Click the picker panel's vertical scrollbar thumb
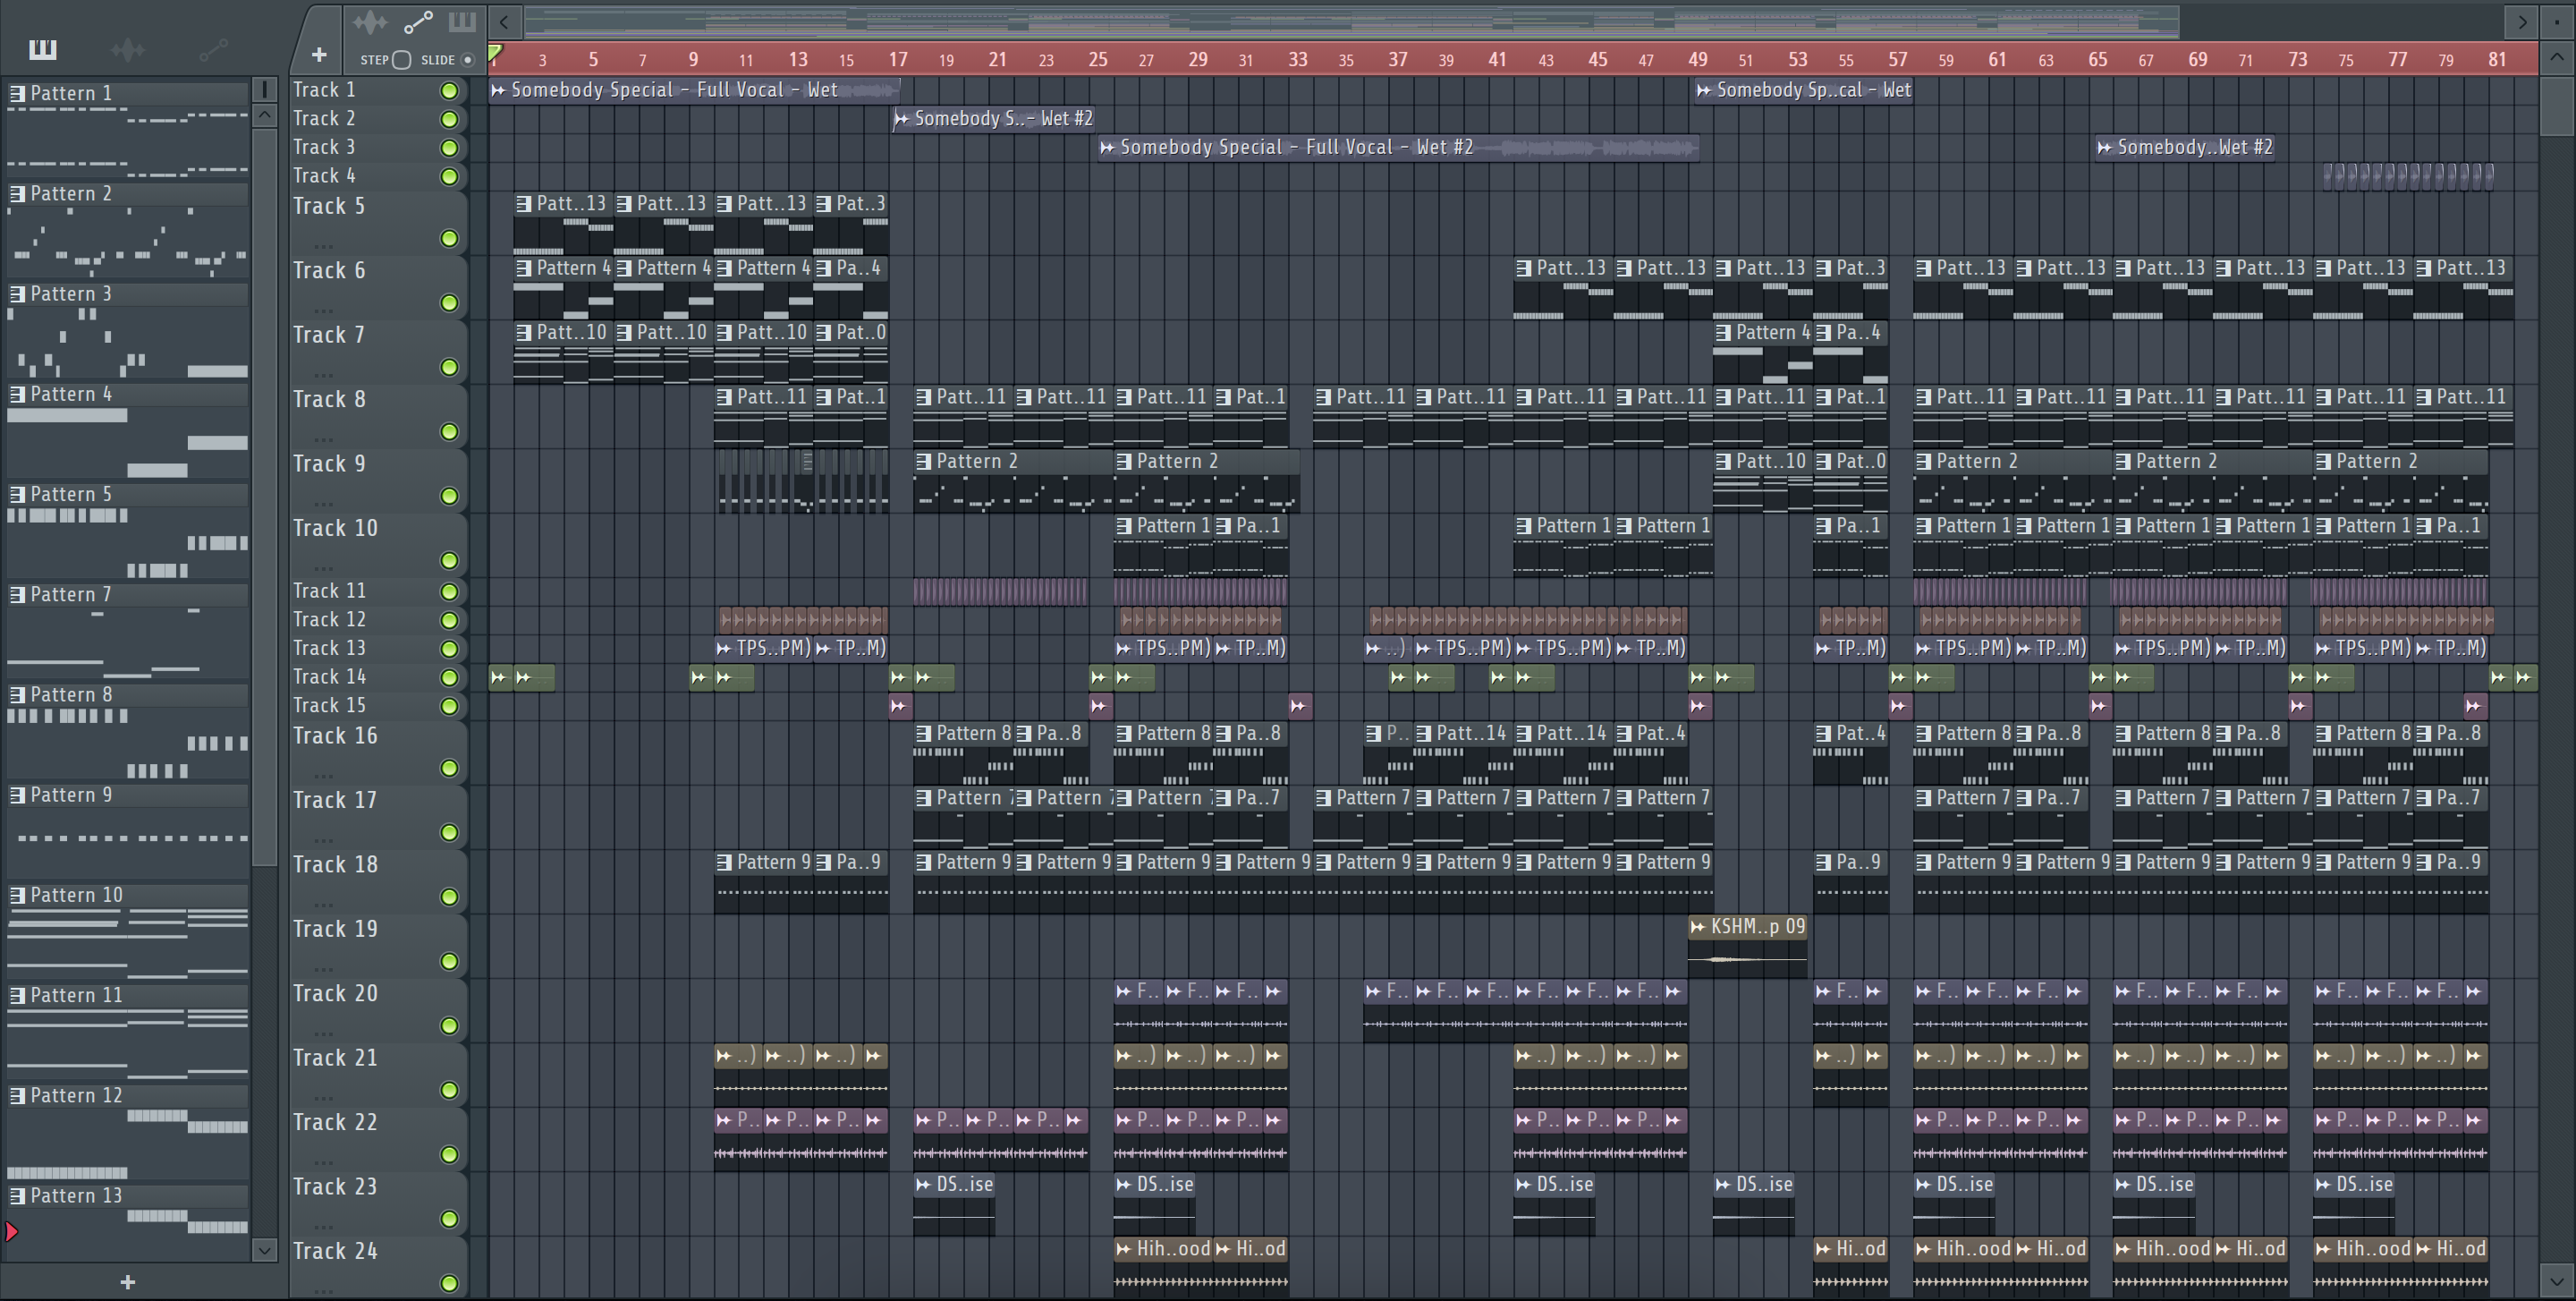The width and height of the screenshot is (2576, 1301). coord(265,497)
